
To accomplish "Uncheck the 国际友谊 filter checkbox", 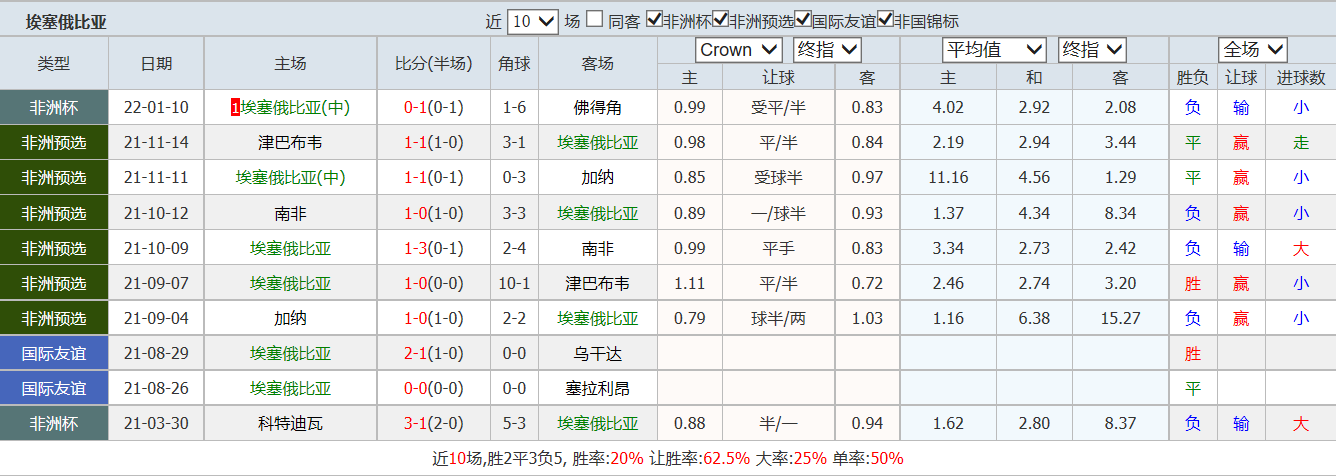I will pyautogui.click(x=803, y=20).
